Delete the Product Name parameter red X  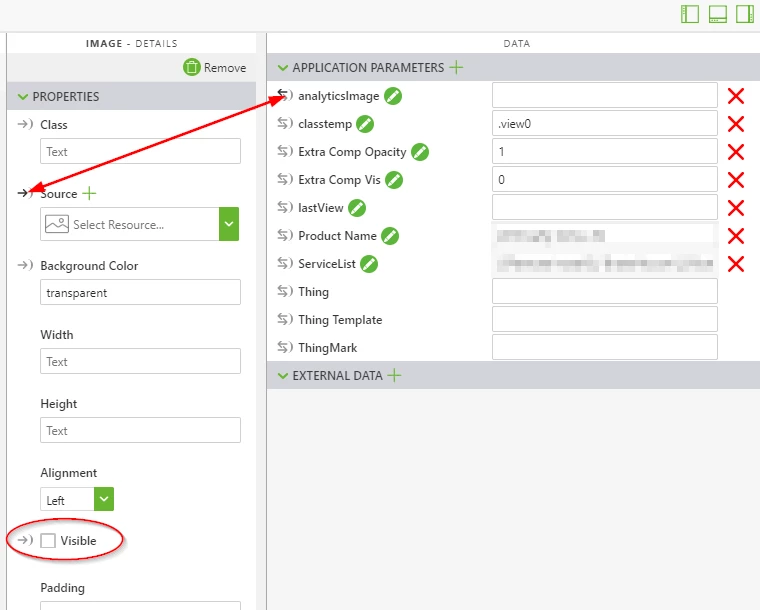[x=736, y=236]
